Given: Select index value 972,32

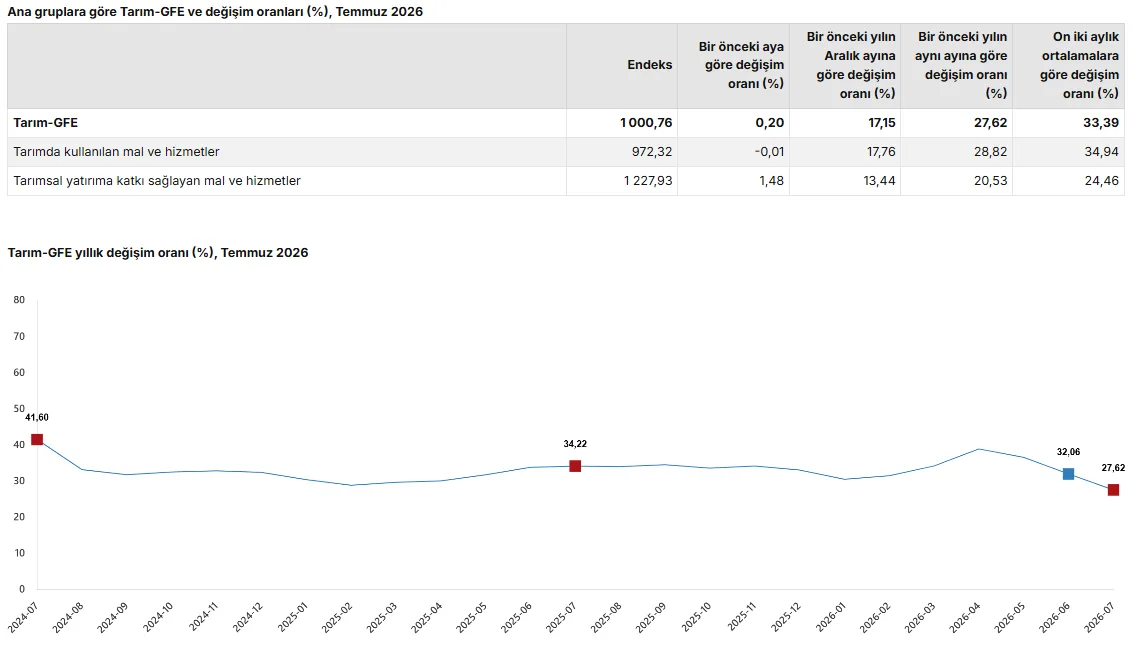Looking at the screenshot, I should click(x=652, y=152).
